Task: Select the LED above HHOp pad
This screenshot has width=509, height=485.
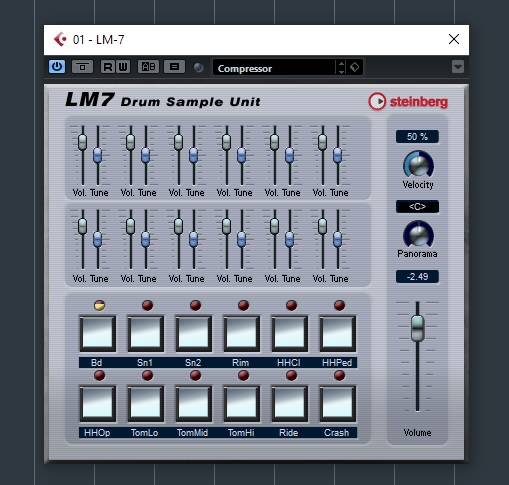Action: (99, 375)
